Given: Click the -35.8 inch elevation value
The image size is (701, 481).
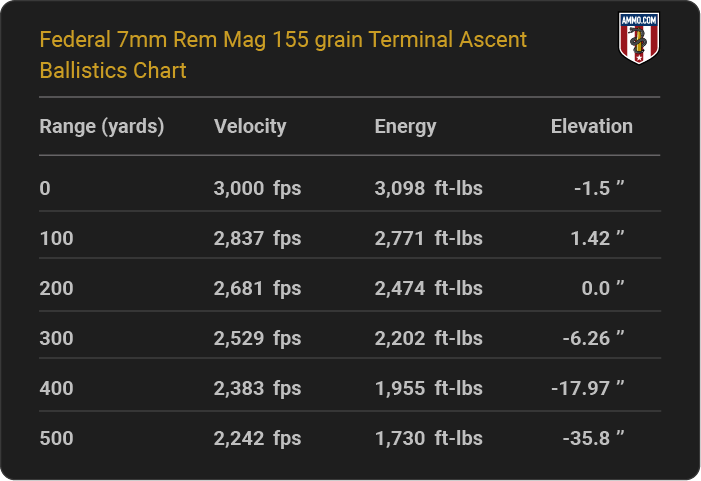Looking at the screenshot, I should 593,438.
